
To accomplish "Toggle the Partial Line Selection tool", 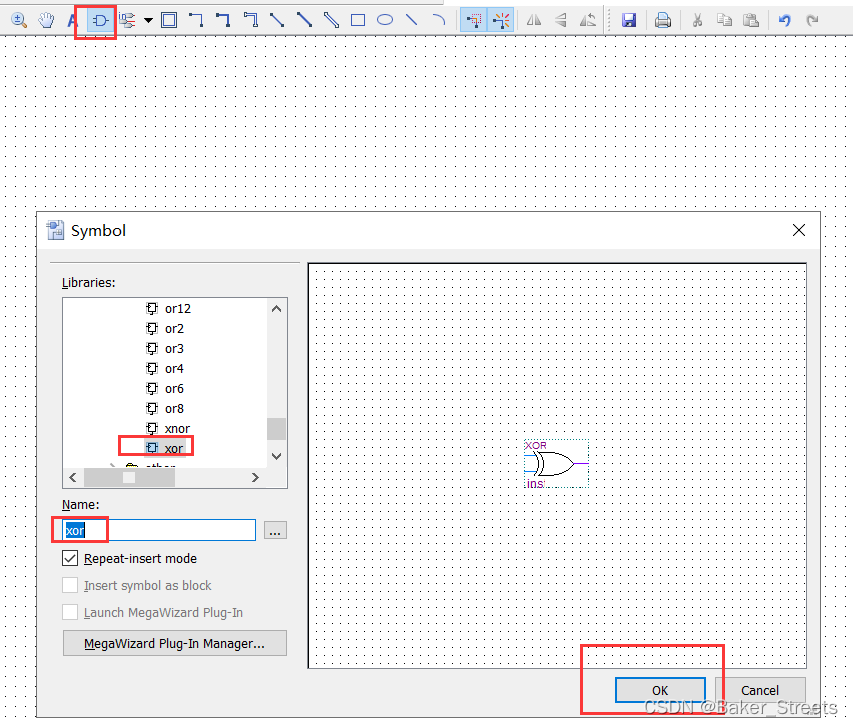I will (473, 21).
